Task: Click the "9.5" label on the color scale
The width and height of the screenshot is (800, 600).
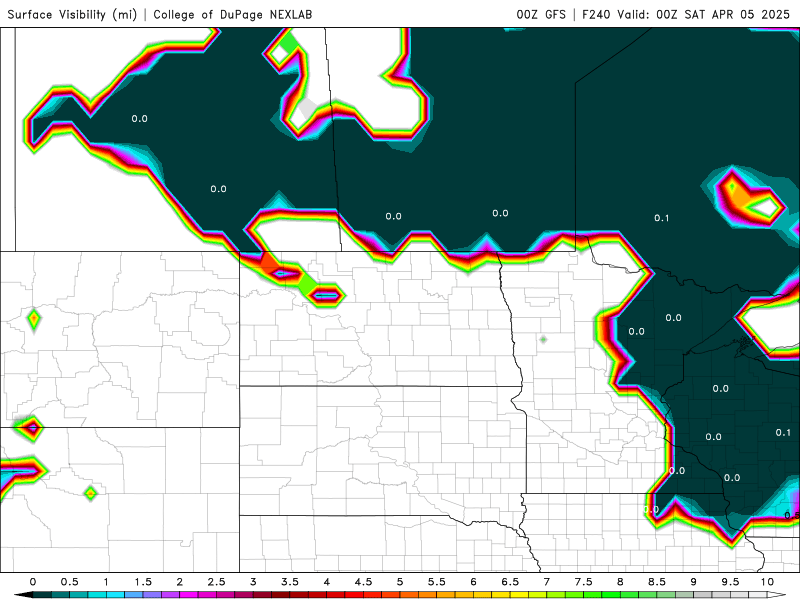Action: (x=730, y=582)
